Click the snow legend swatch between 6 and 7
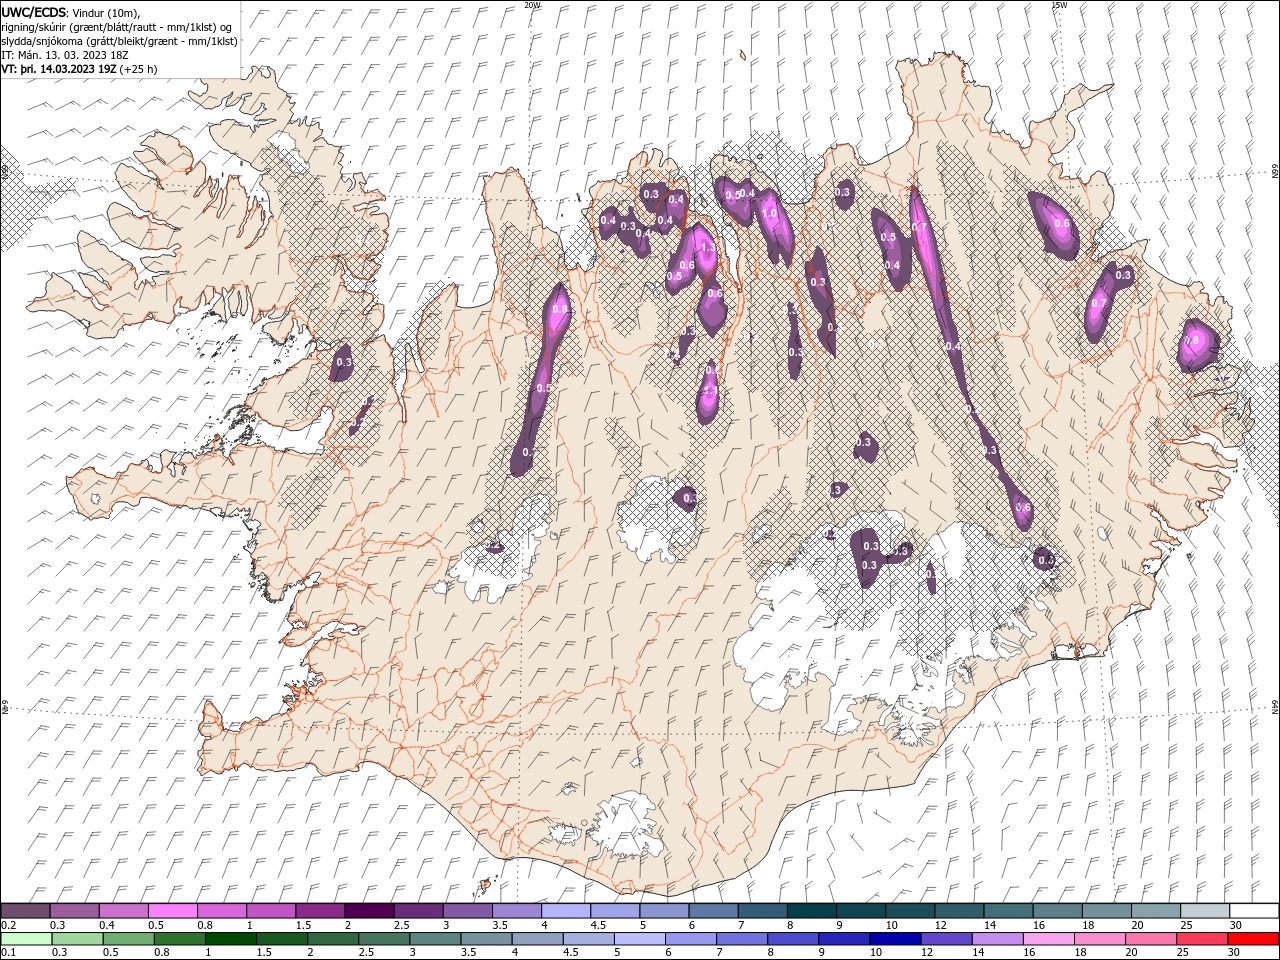Image resolution: width=1280 pixels, height=960 pixels. 713,911
